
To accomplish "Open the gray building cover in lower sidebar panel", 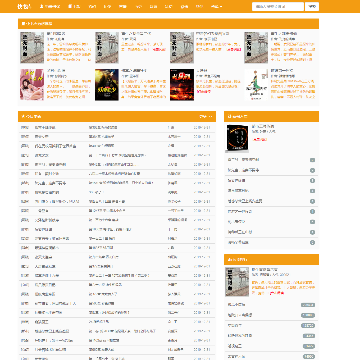I will point(237,282).
